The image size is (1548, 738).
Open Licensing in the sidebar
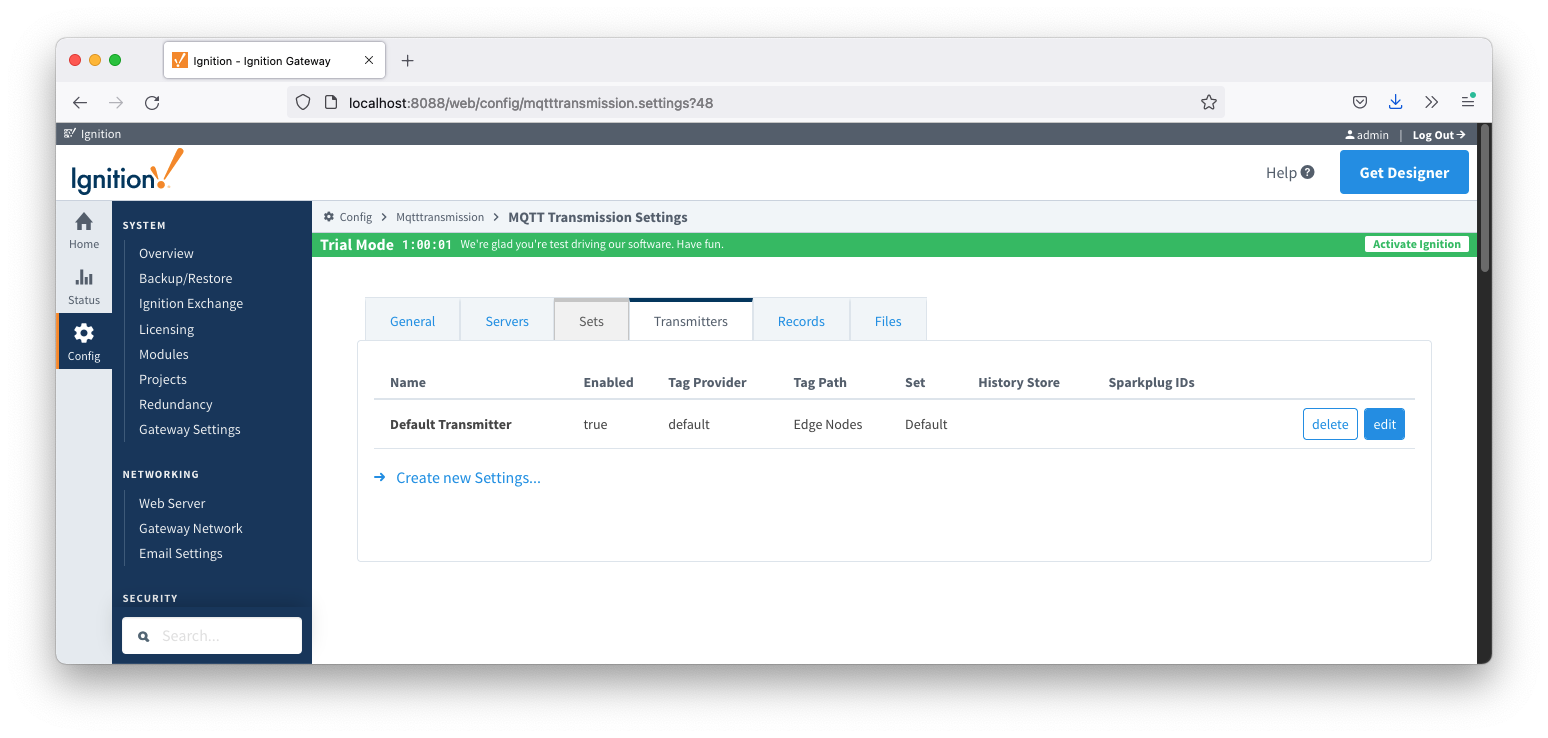pyautogui.click(x=166, y=329)
